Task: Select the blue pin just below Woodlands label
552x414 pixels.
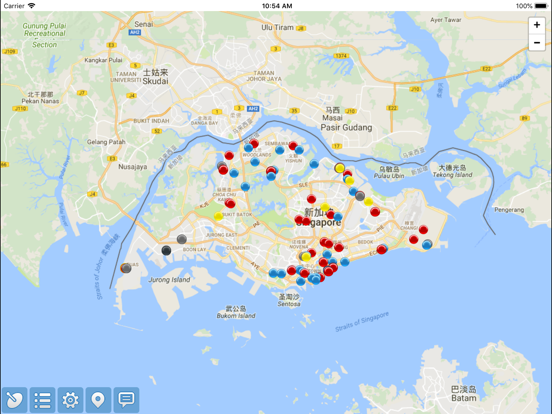Action: pyautogui.click(x=255, y=162)
